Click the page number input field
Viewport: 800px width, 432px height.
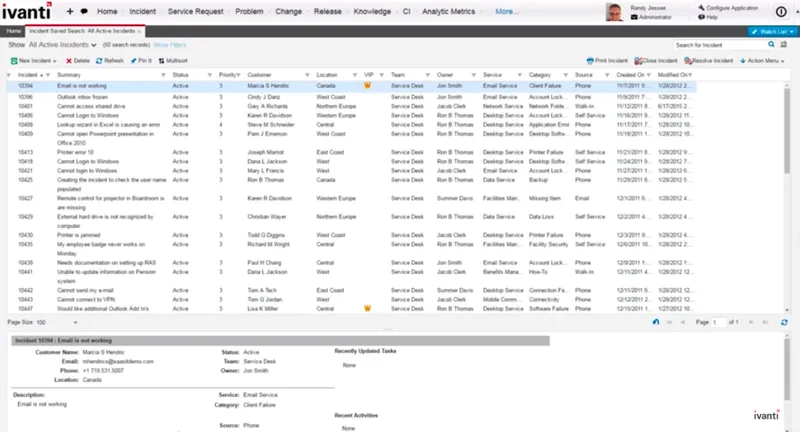click(x=718, y=322)
